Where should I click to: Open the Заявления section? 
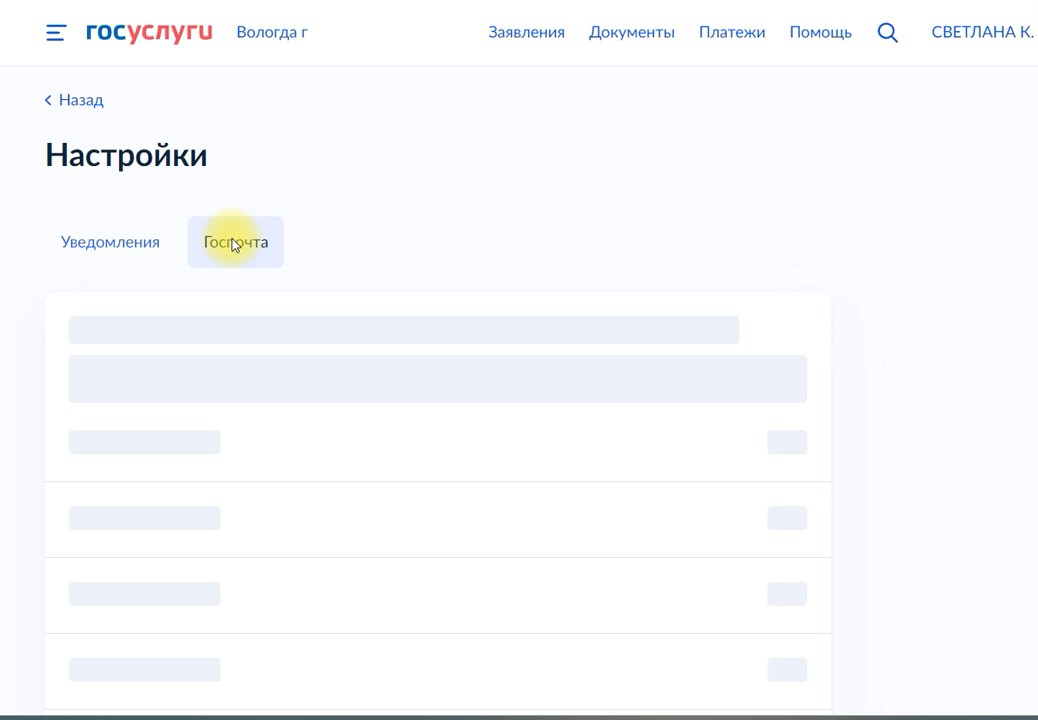[526, 32]
